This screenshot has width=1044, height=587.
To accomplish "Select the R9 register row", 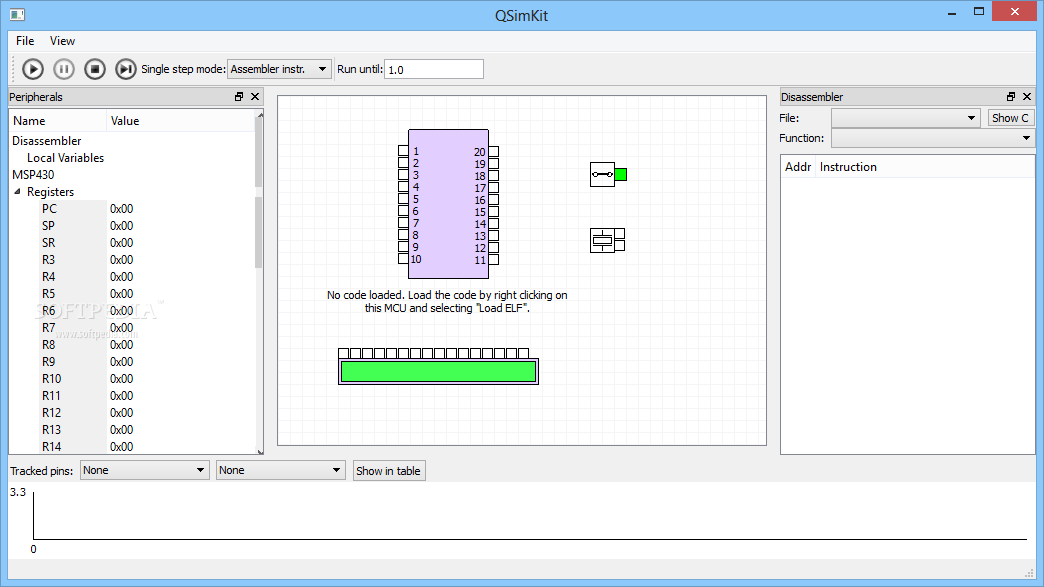I will (132, 361).
